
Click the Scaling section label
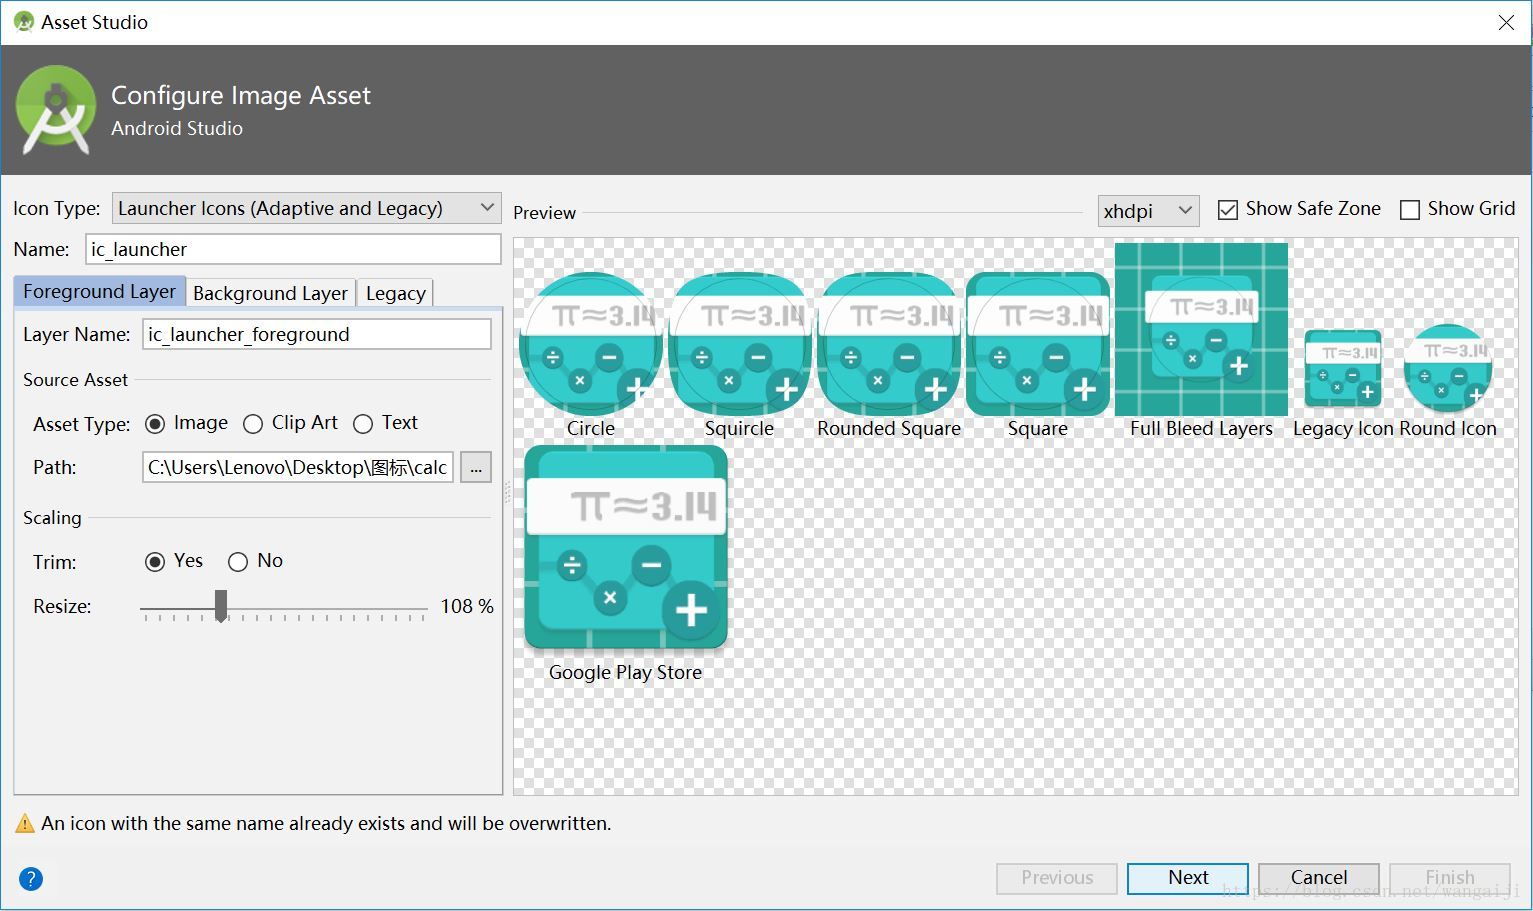pyautogui.click(x=52, y=518)
